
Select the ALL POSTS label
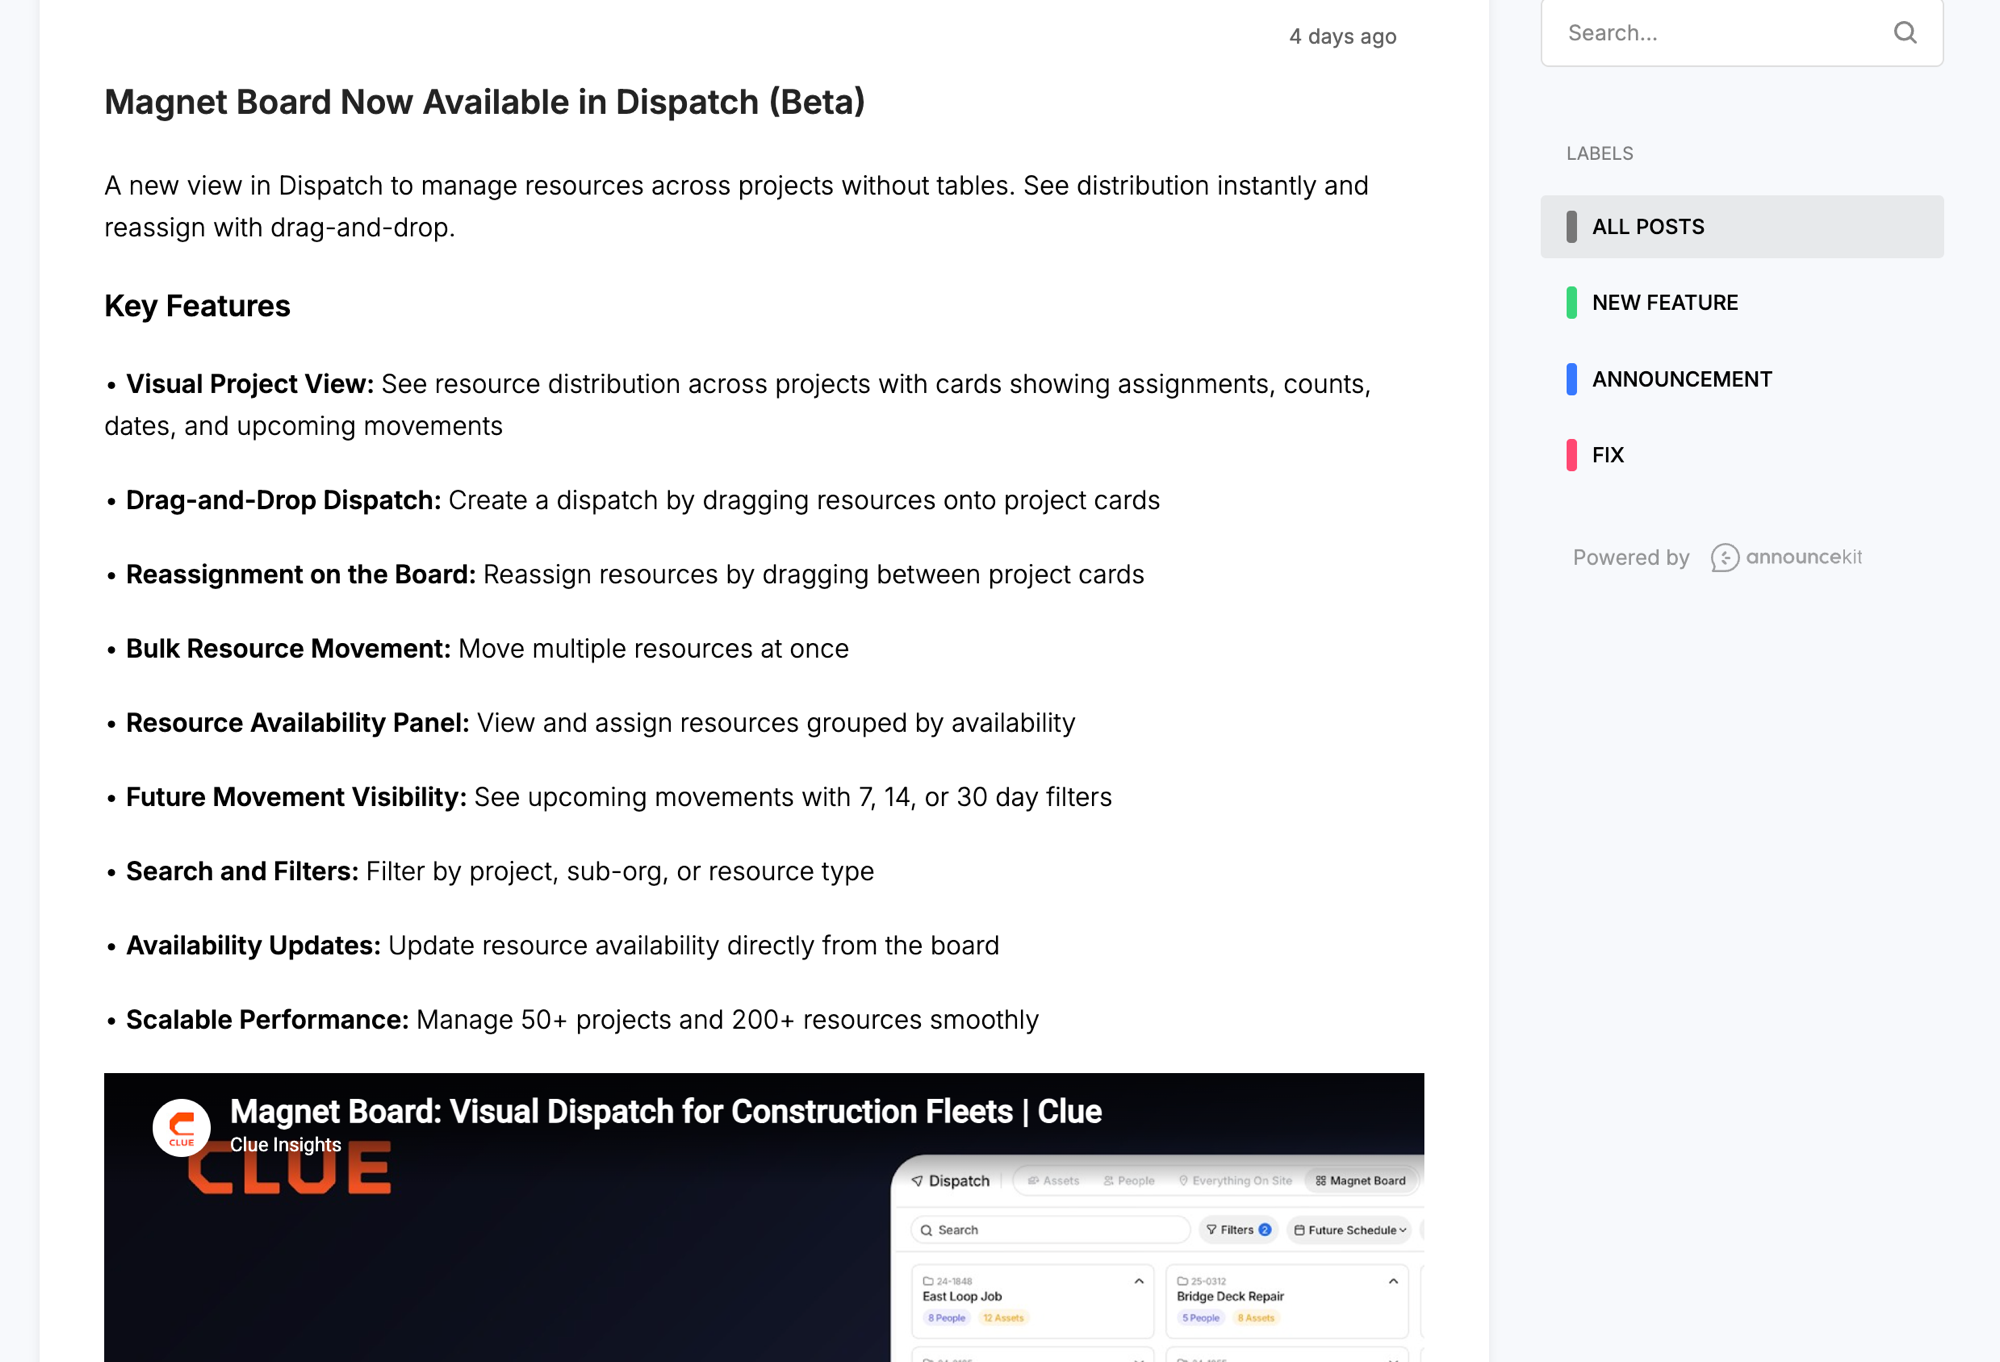coord(1647,226)
